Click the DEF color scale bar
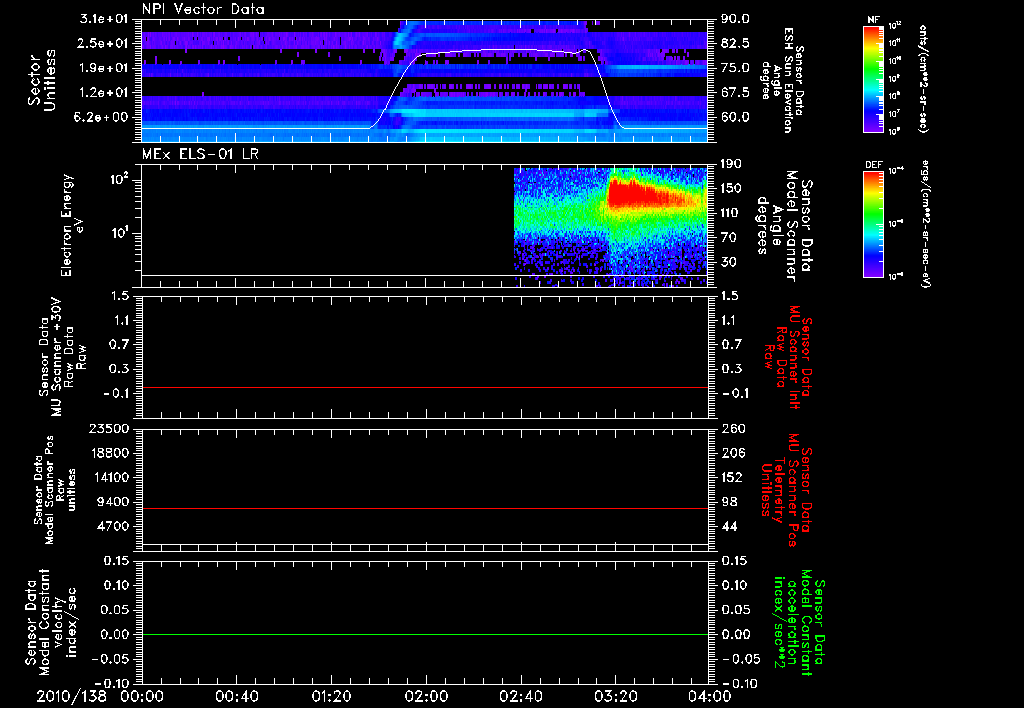 click(x=873, y=224)
